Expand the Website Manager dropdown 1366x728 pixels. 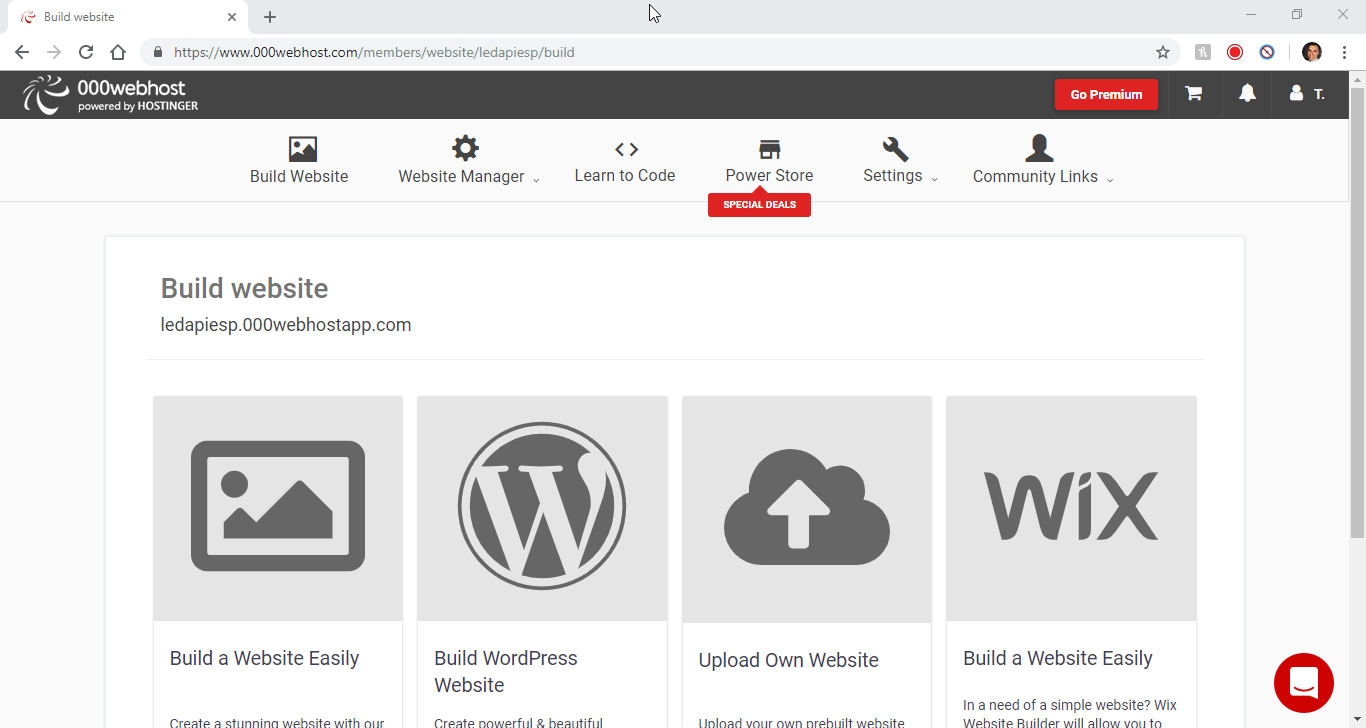(x=537, y=177)
